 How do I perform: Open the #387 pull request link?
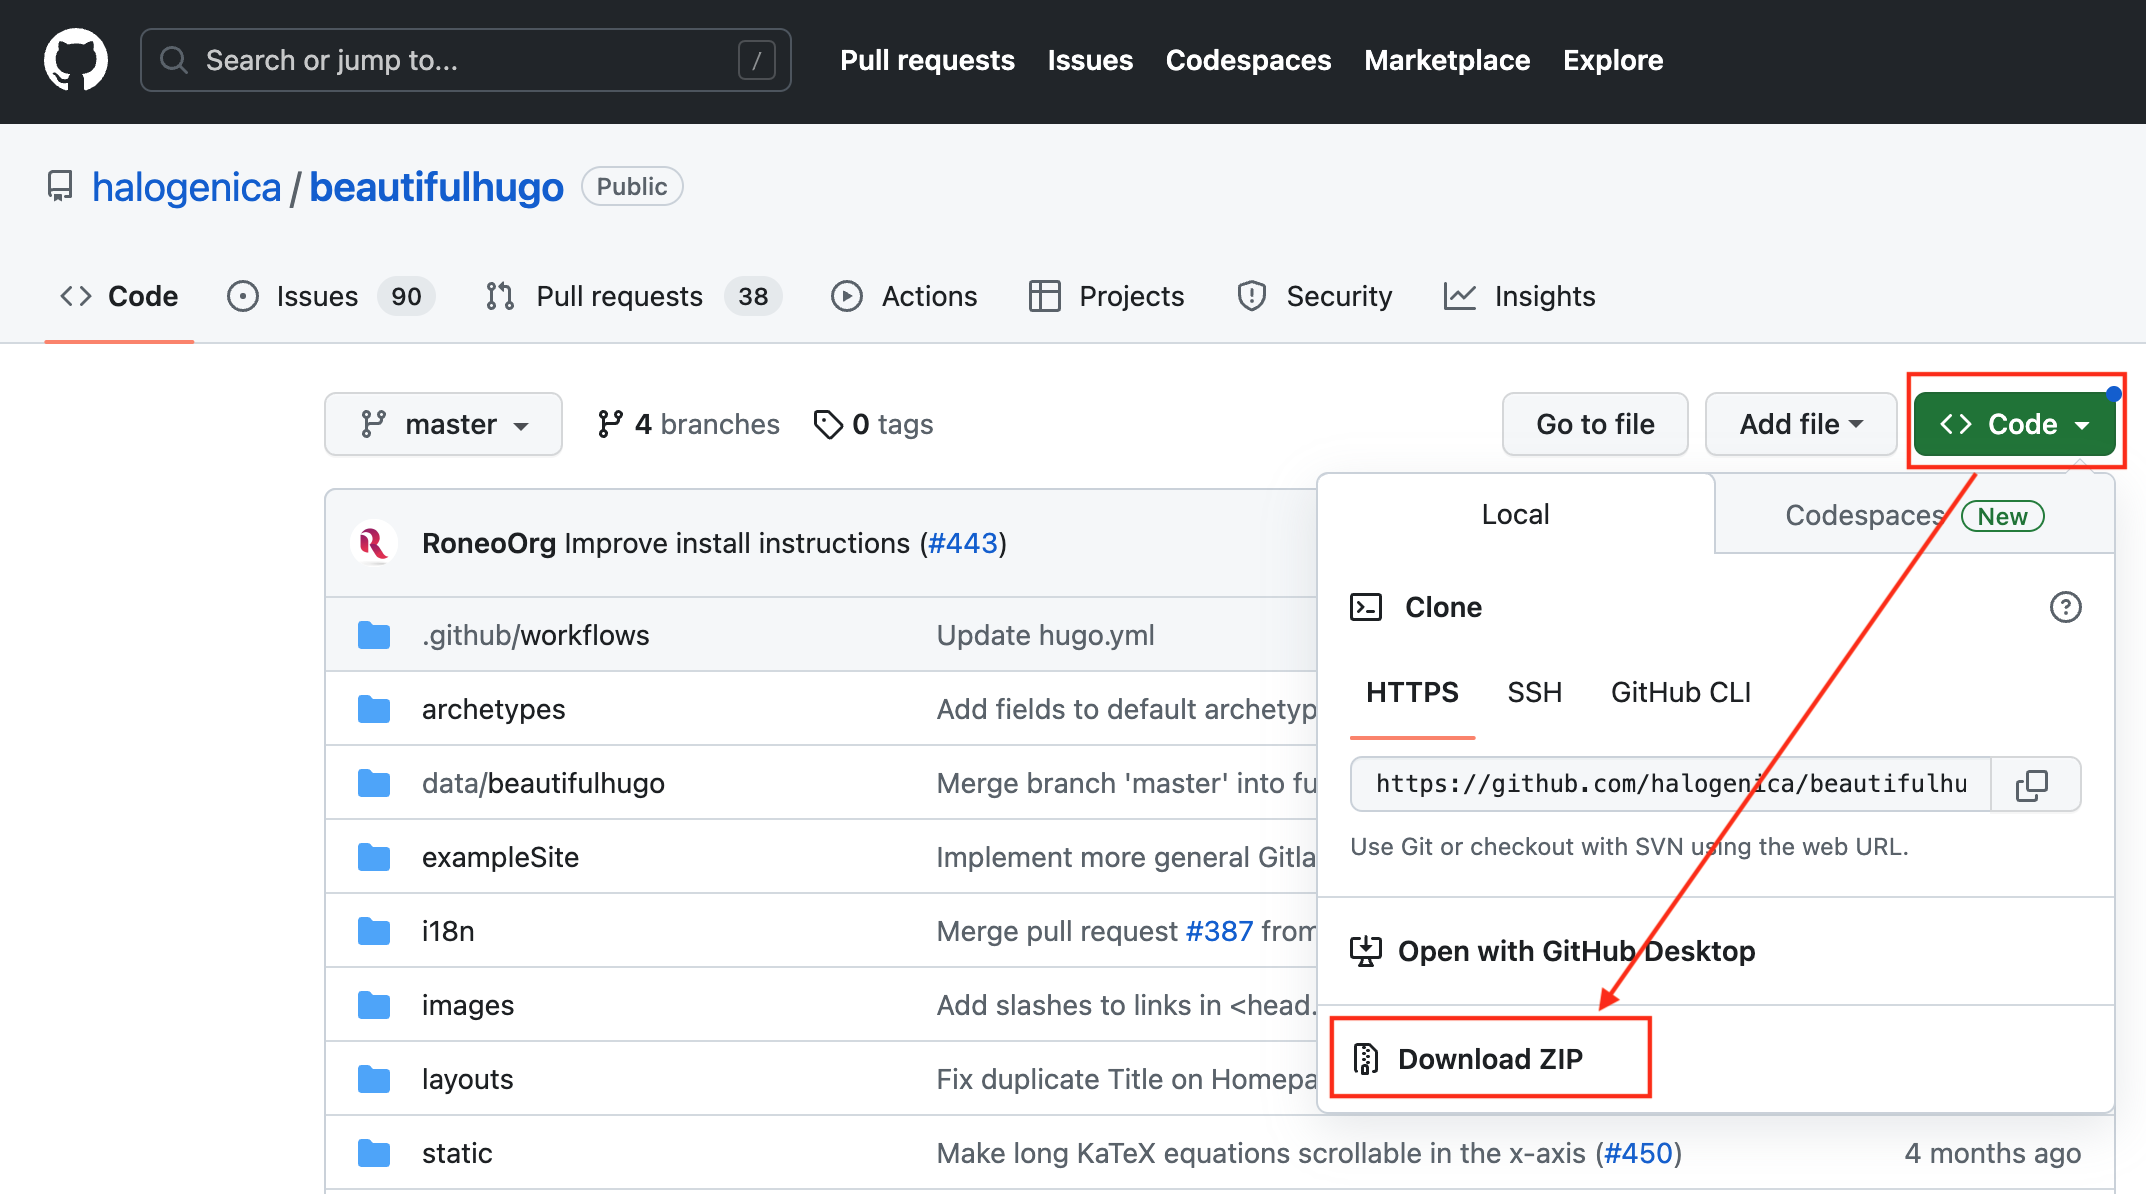pyautogui.click(x=1219, y=931)
